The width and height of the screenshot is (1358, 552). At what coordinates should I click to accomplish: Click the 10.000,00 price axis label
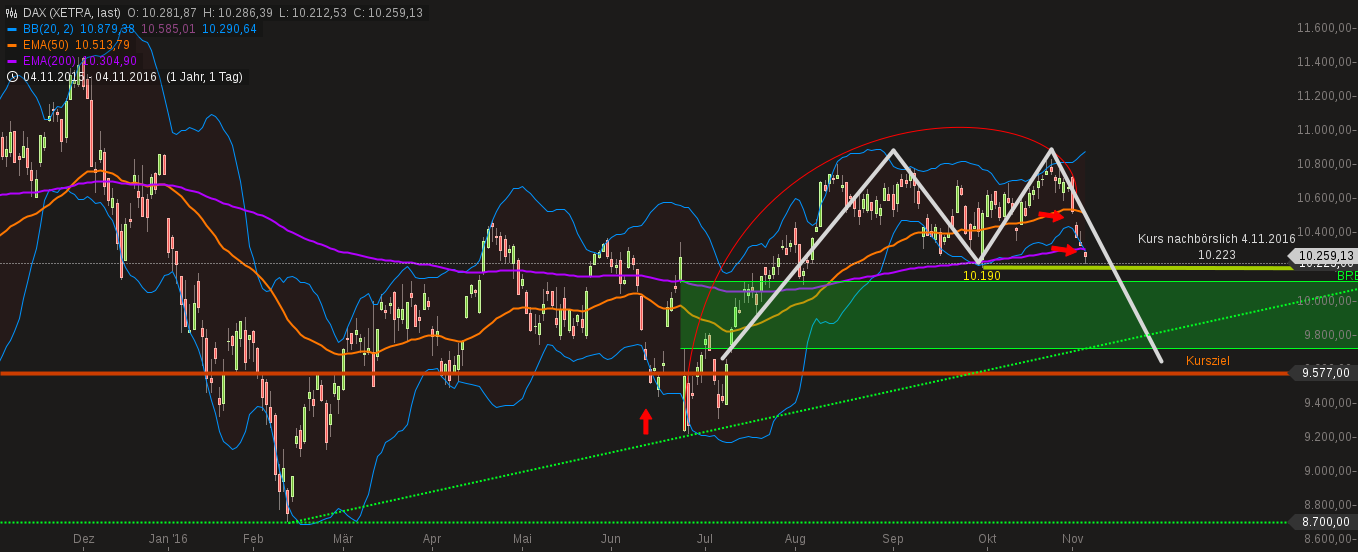(x=1323, y=301)
